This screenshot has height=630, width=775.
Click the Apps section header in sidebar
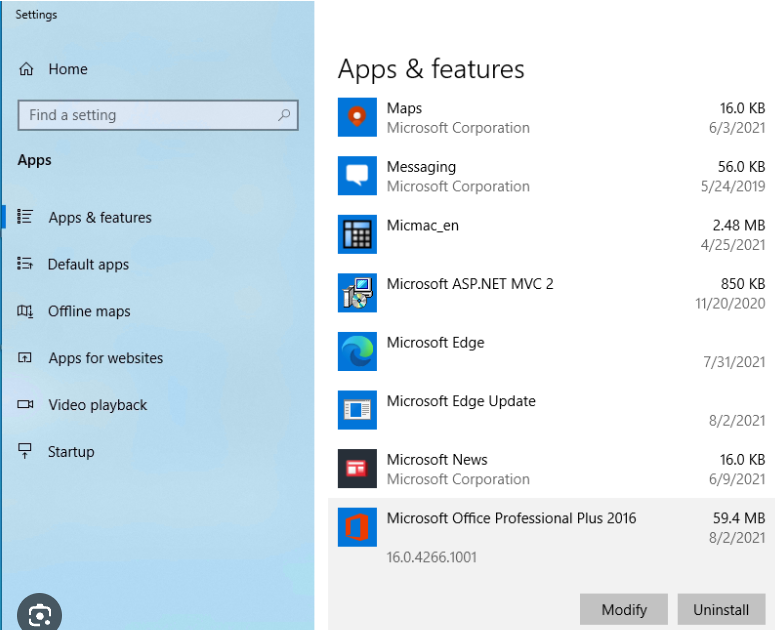35,160
